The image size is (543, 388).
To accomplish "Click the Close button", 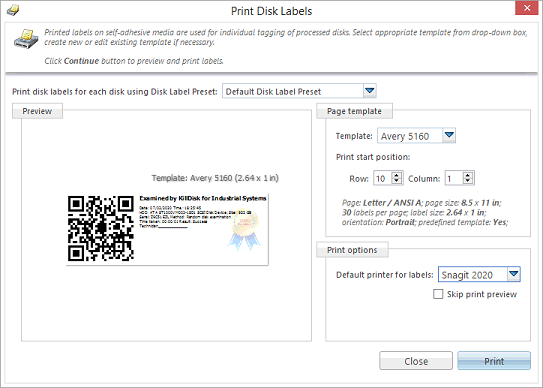I will click(416, 361).
